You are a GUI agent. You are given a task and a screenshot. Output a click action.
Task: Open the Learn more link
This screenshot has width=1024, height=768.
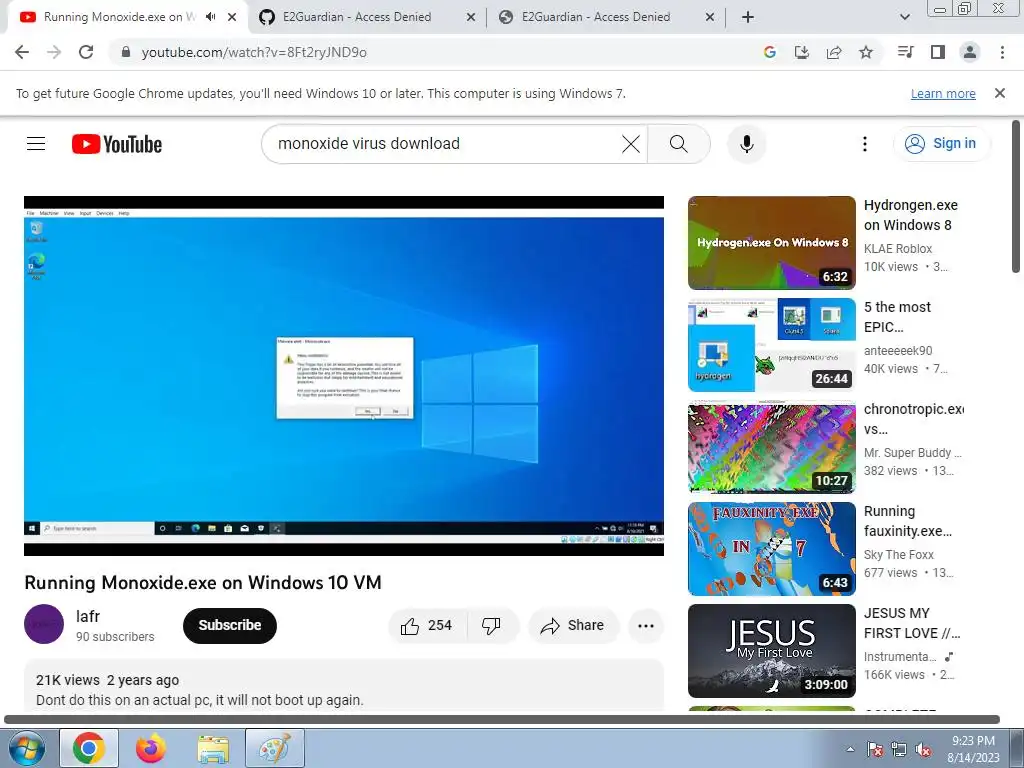point(943,94)
